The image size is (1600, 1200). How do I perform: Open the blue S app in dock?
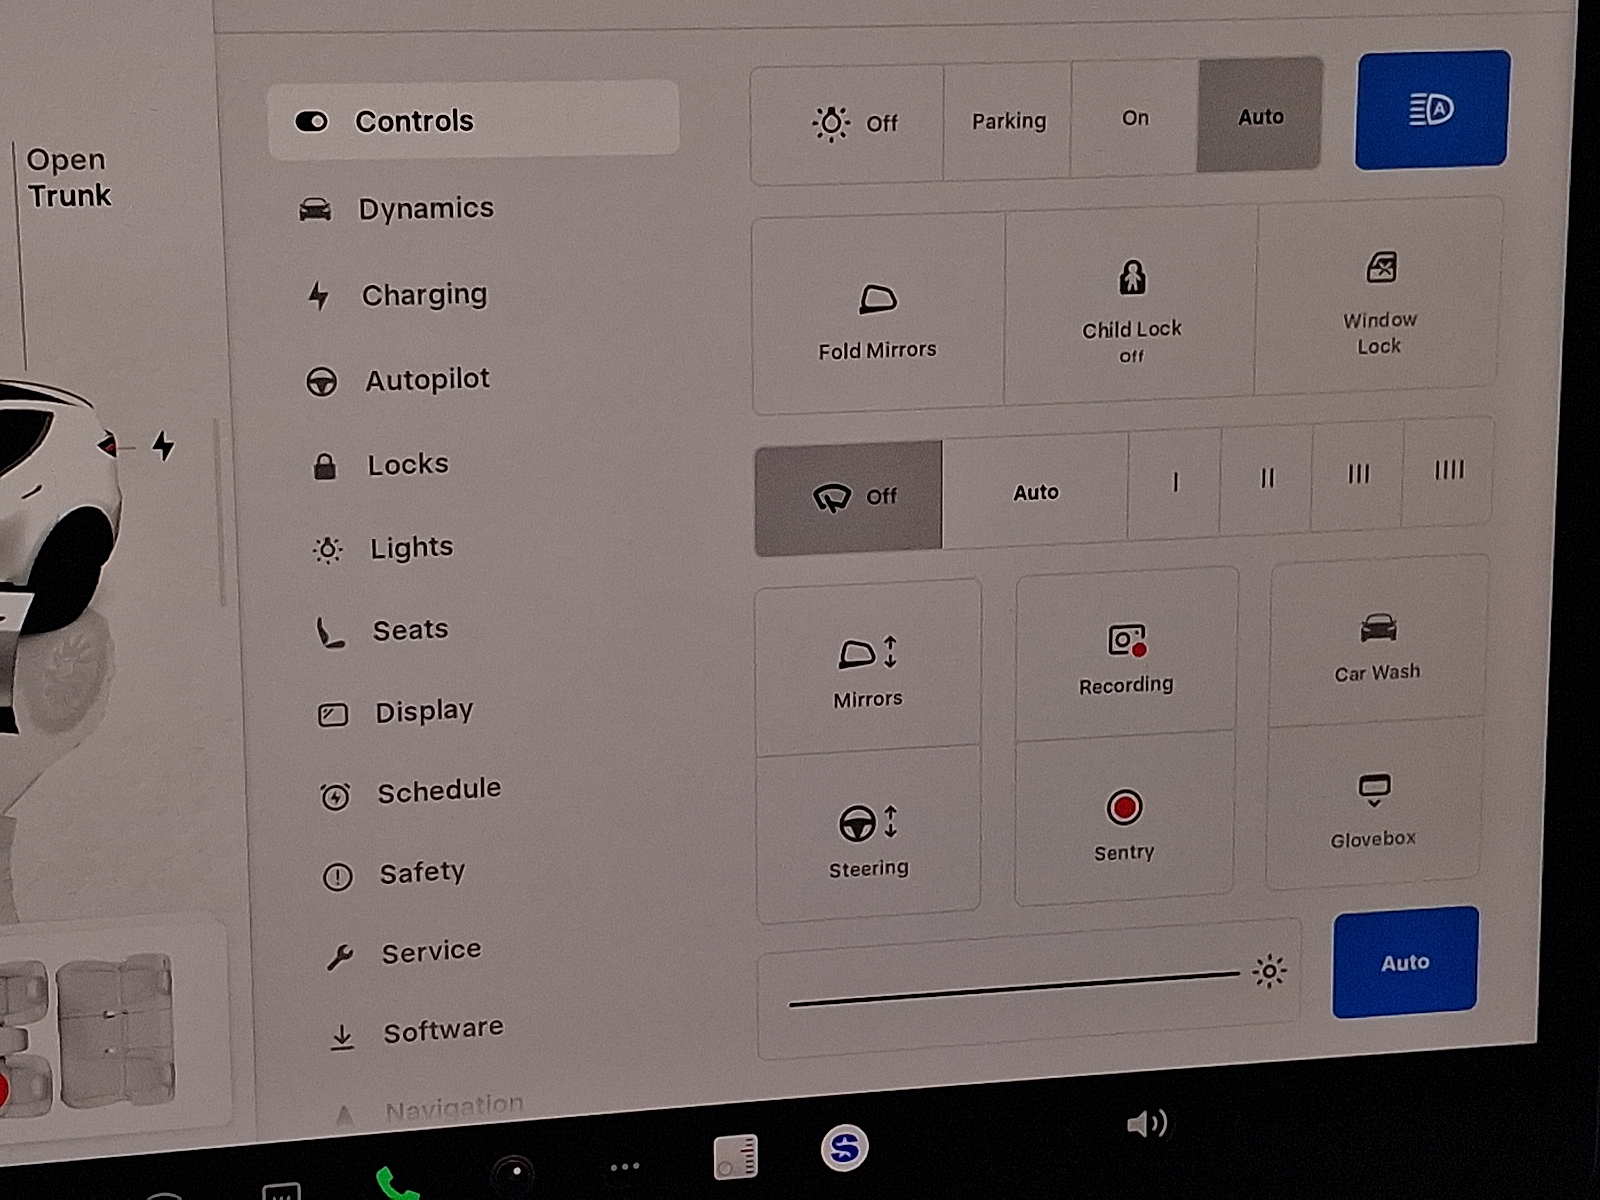(844, 1148)
